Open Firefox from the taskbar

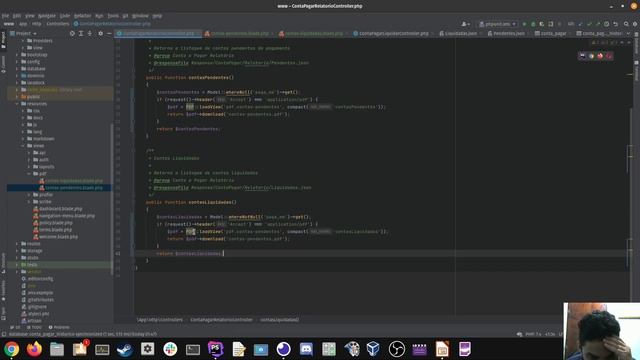[34, 349]
